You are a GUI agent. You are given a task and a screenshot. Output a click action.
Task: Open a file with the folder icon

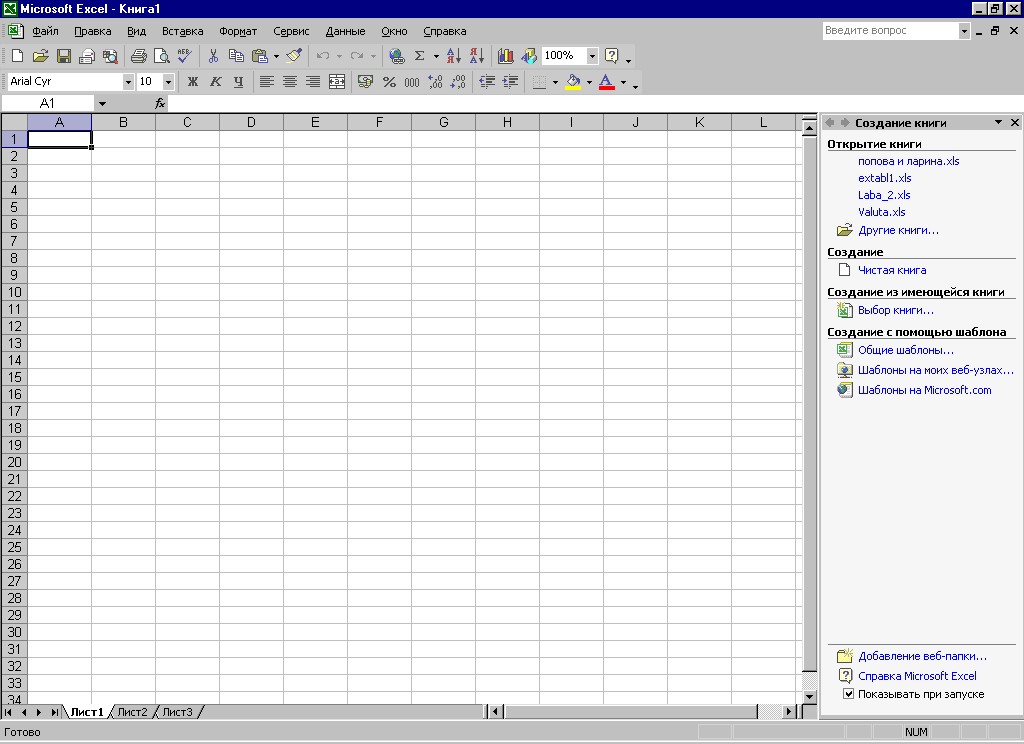tap(40, 56)
